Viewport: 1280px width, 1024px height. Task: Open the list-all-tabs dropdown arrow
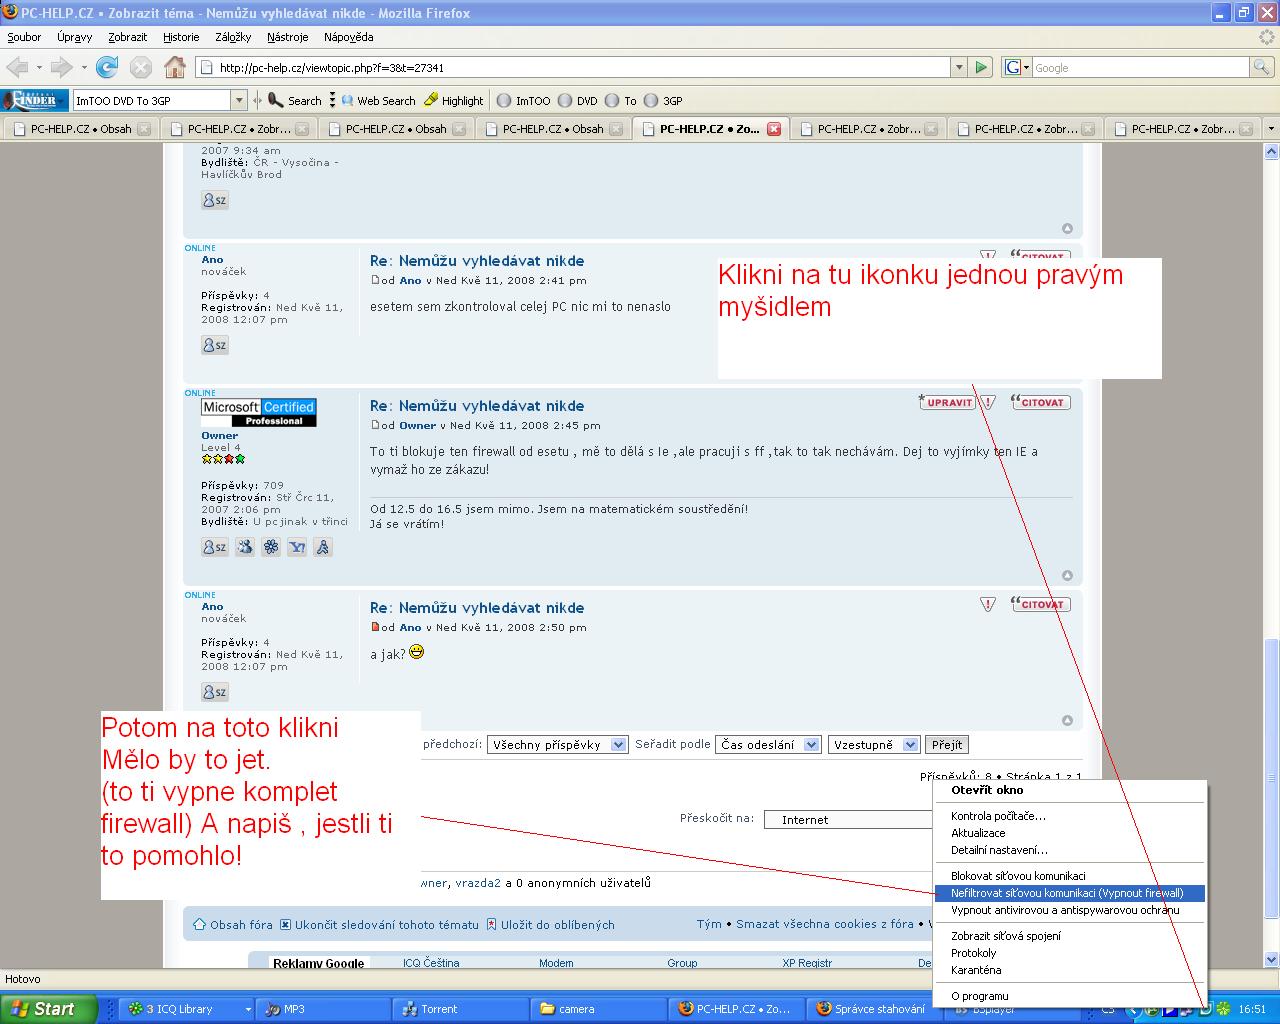coord(1271,129)
